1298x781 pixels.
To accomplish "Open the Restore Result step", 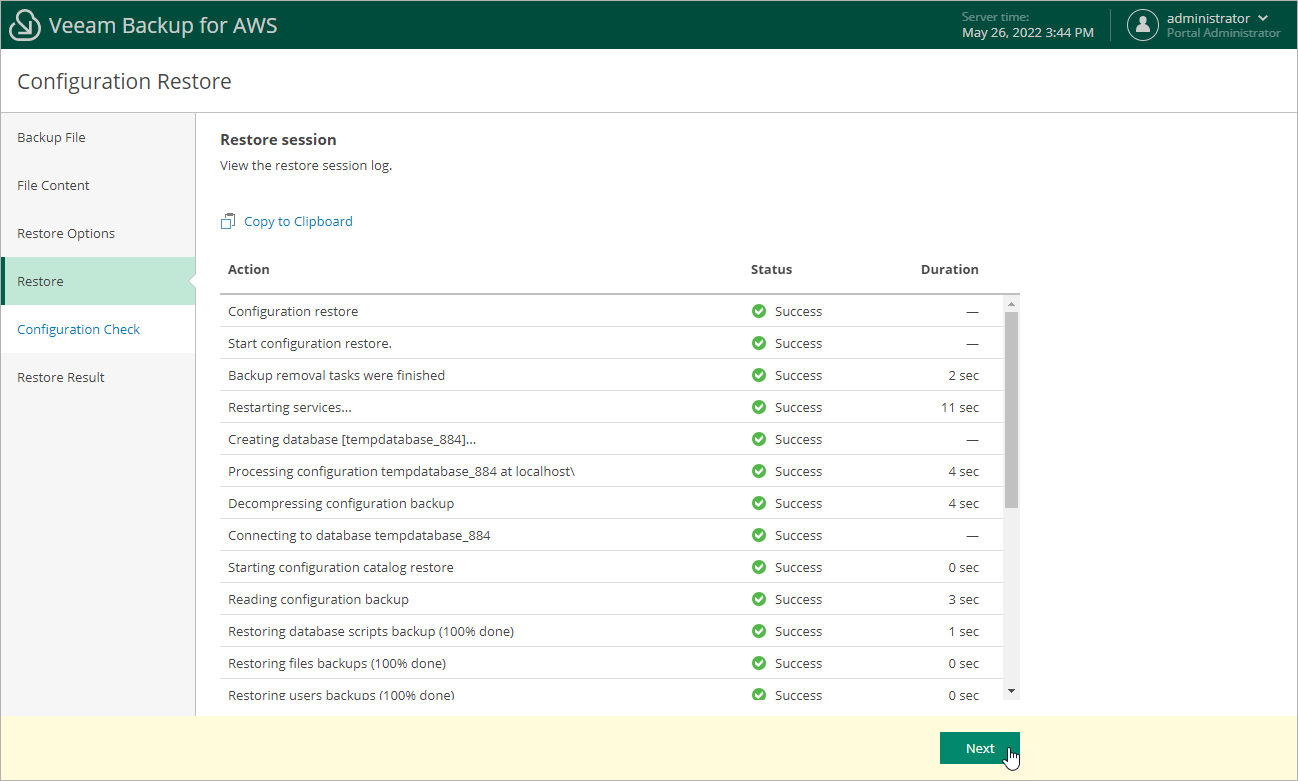I will click(61, 377).
